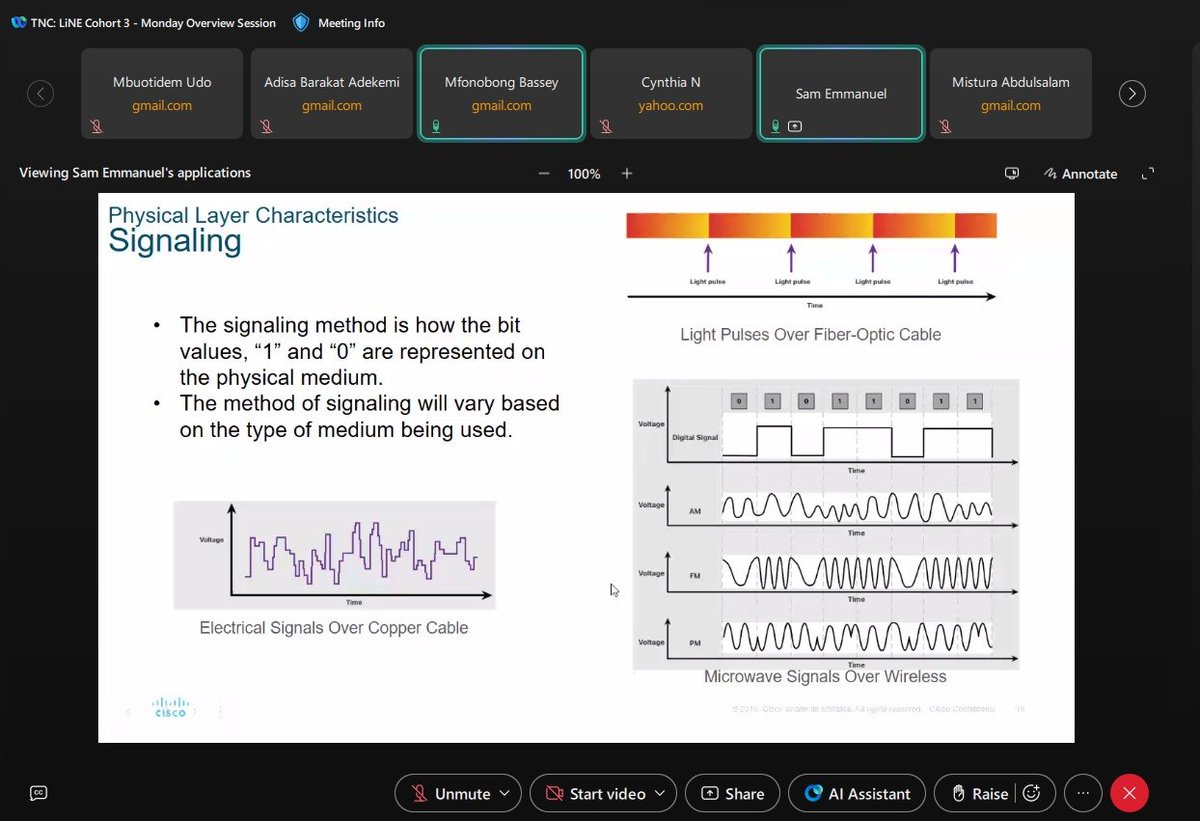Image resolution: width=1200 pixels, height=821 pixels.
Task: Open the emoji reactions smiley icon
Action: click(x=1033, y=793)
